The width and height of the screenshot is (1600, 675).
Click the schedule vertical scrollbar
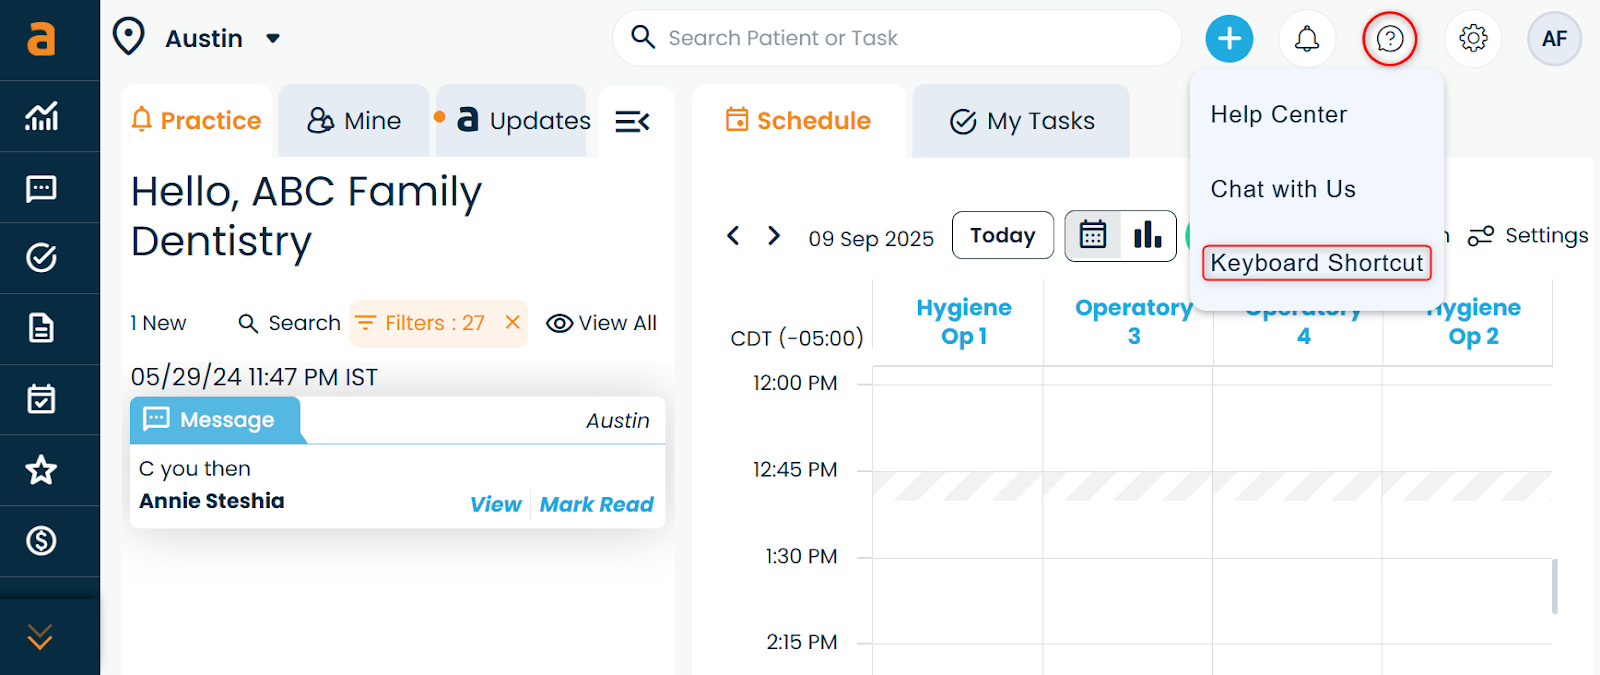(x=1554, y=586)
